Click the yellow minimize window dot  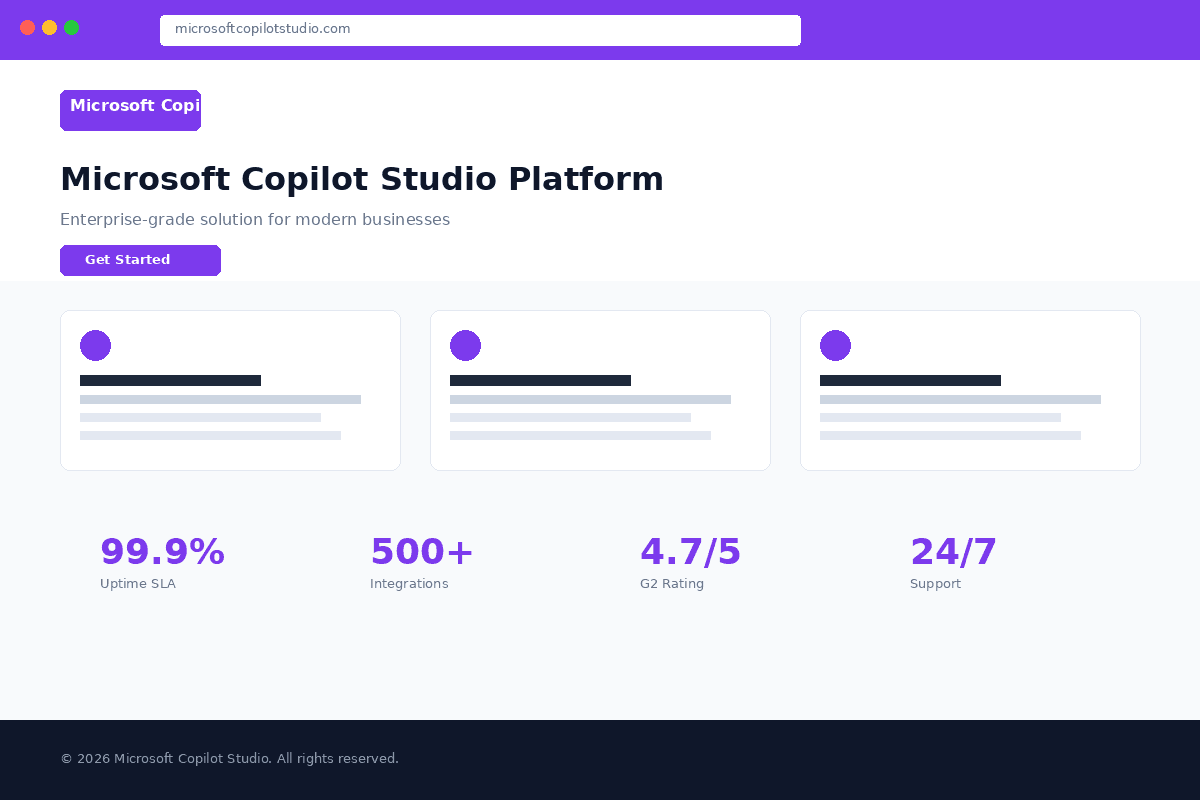point(49,27)
